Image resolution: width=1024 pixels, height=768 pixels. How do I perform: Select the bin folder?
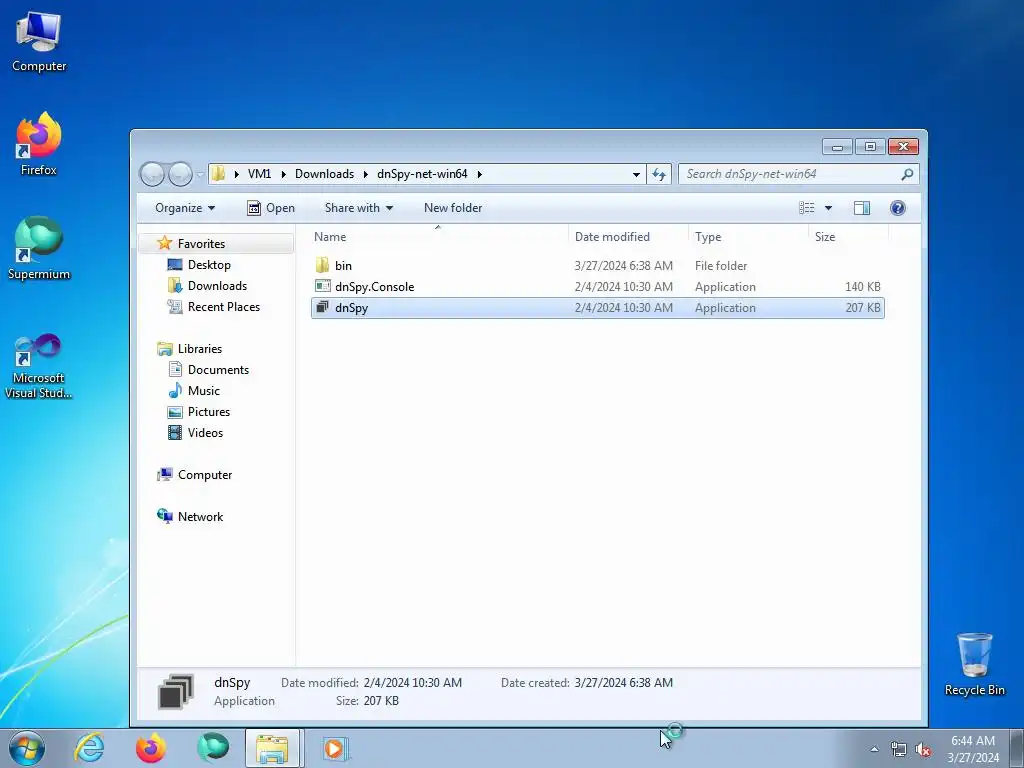598,266
